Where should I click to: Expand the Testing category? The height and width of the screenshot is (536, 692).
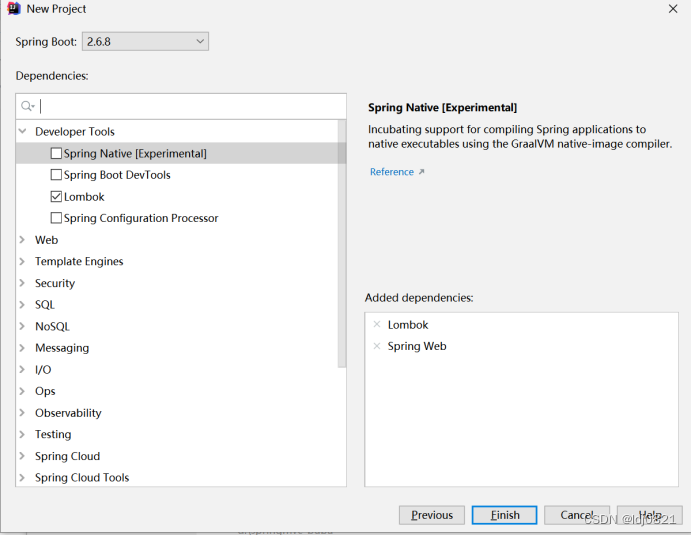pos(23,434)
